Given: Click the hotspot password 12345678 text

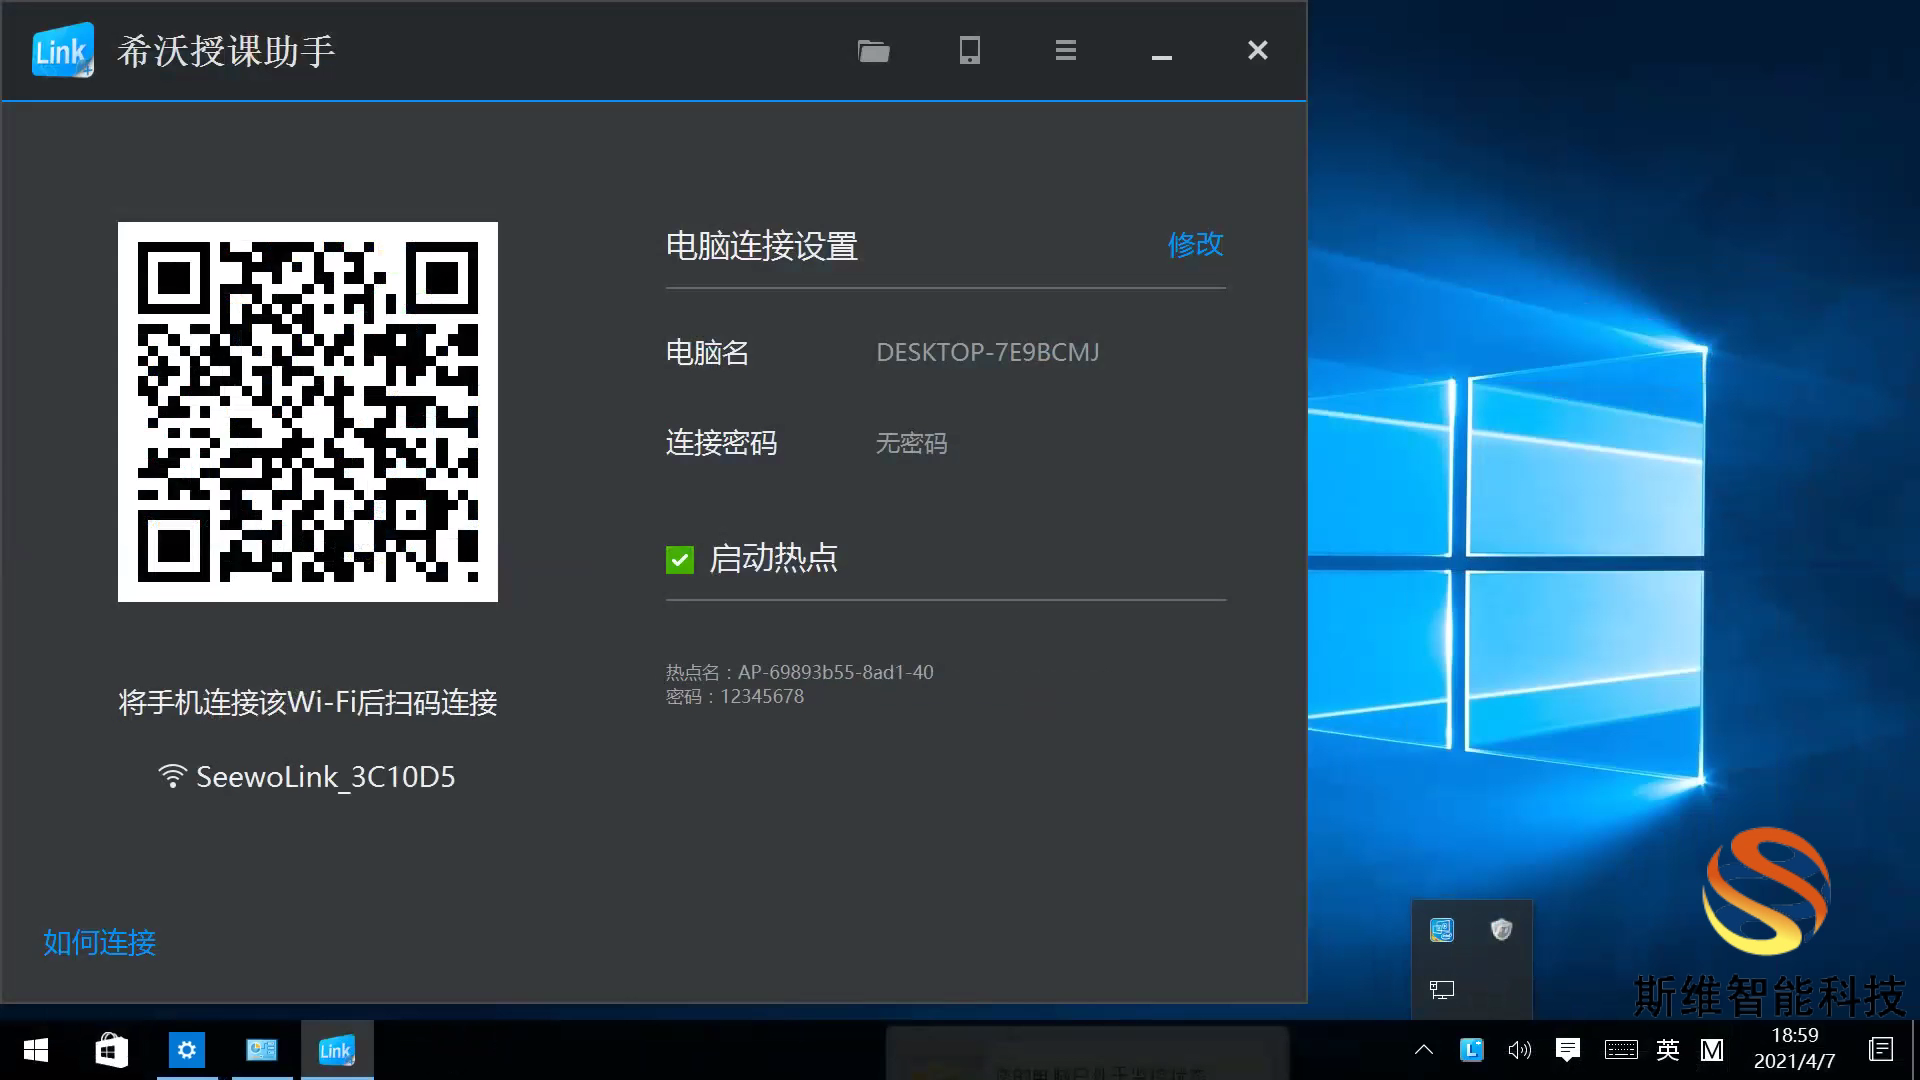Looking at the screenshot, I should point(761,696).
